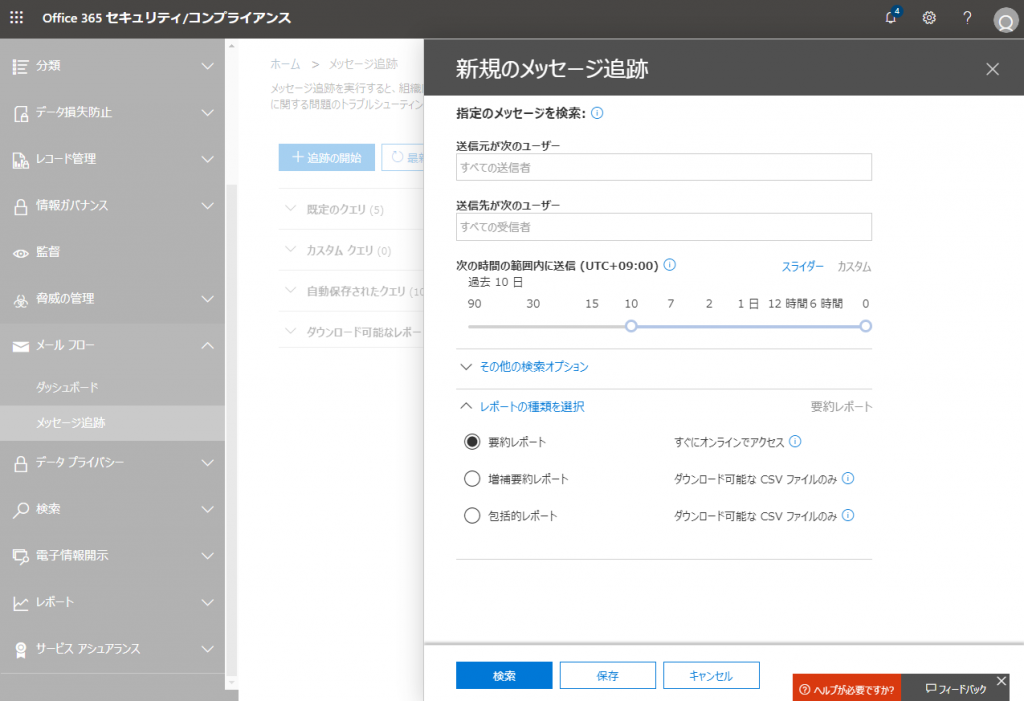The width and height of the screenshot is (1024, 701).
Task: Switch time range to カスタム mode
Action: (x=854, y=267)
